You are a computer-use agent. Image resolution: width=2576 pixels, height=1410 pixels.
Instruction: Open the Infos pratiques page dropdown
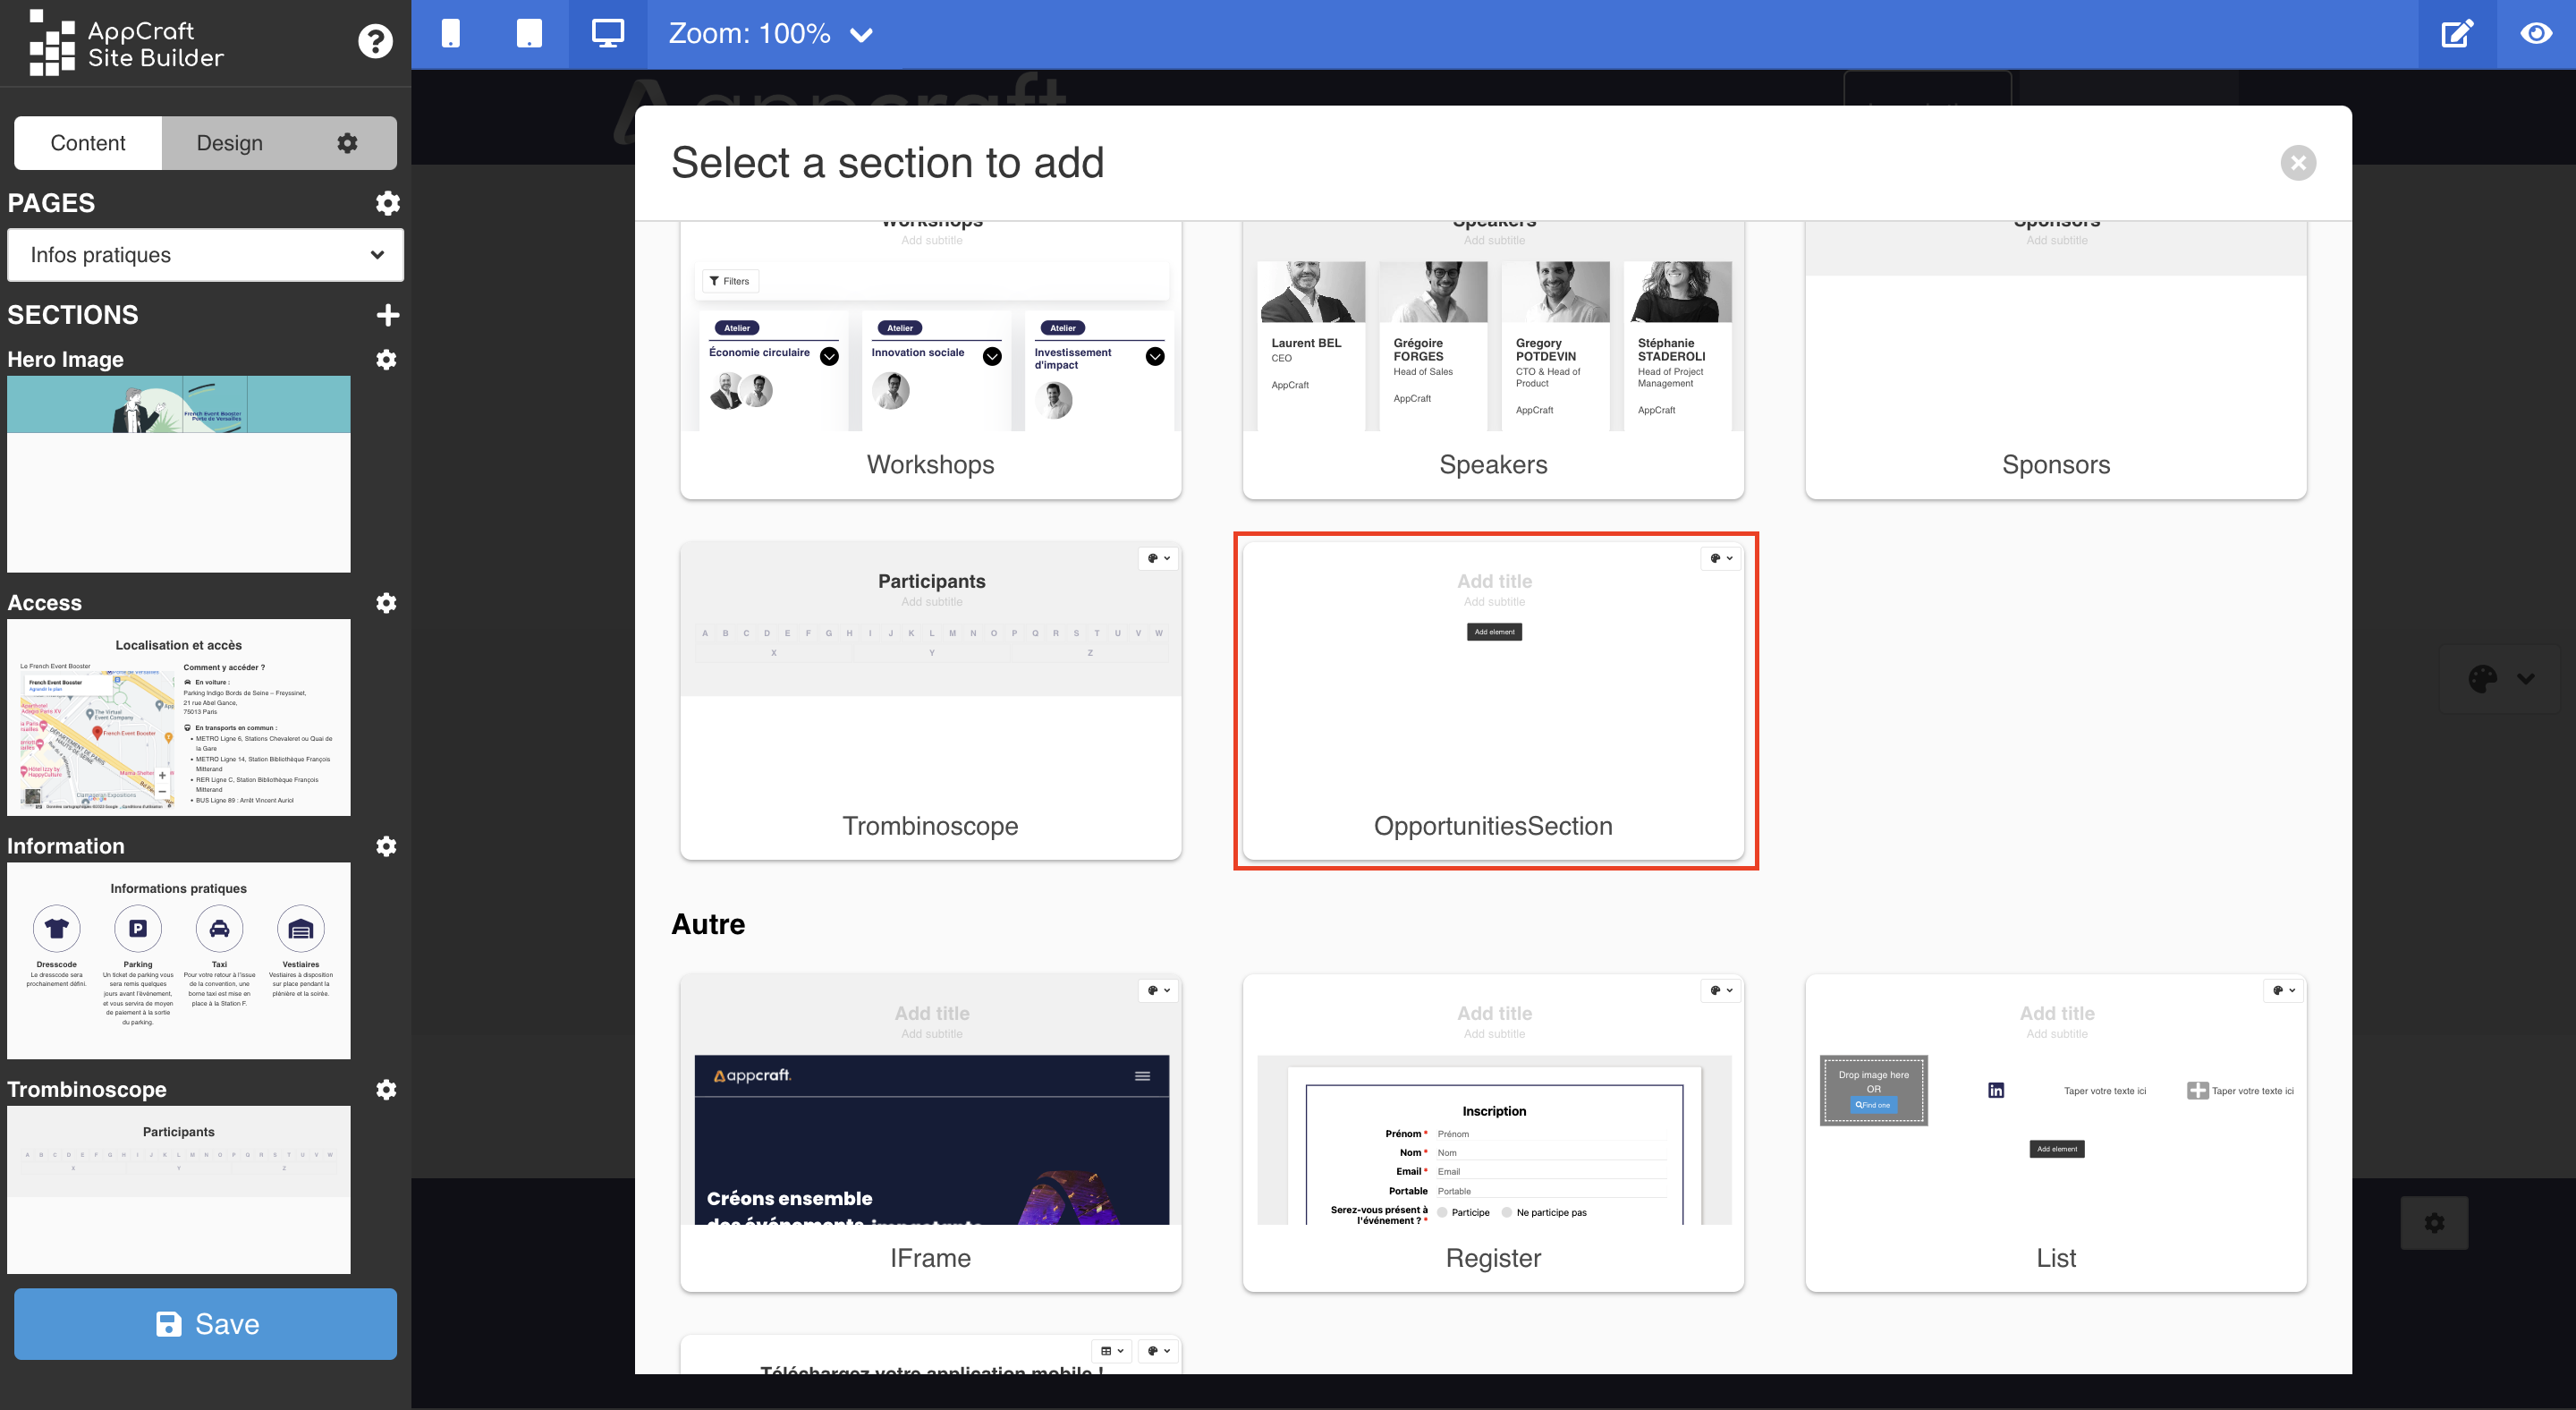[x=205, y=255]
